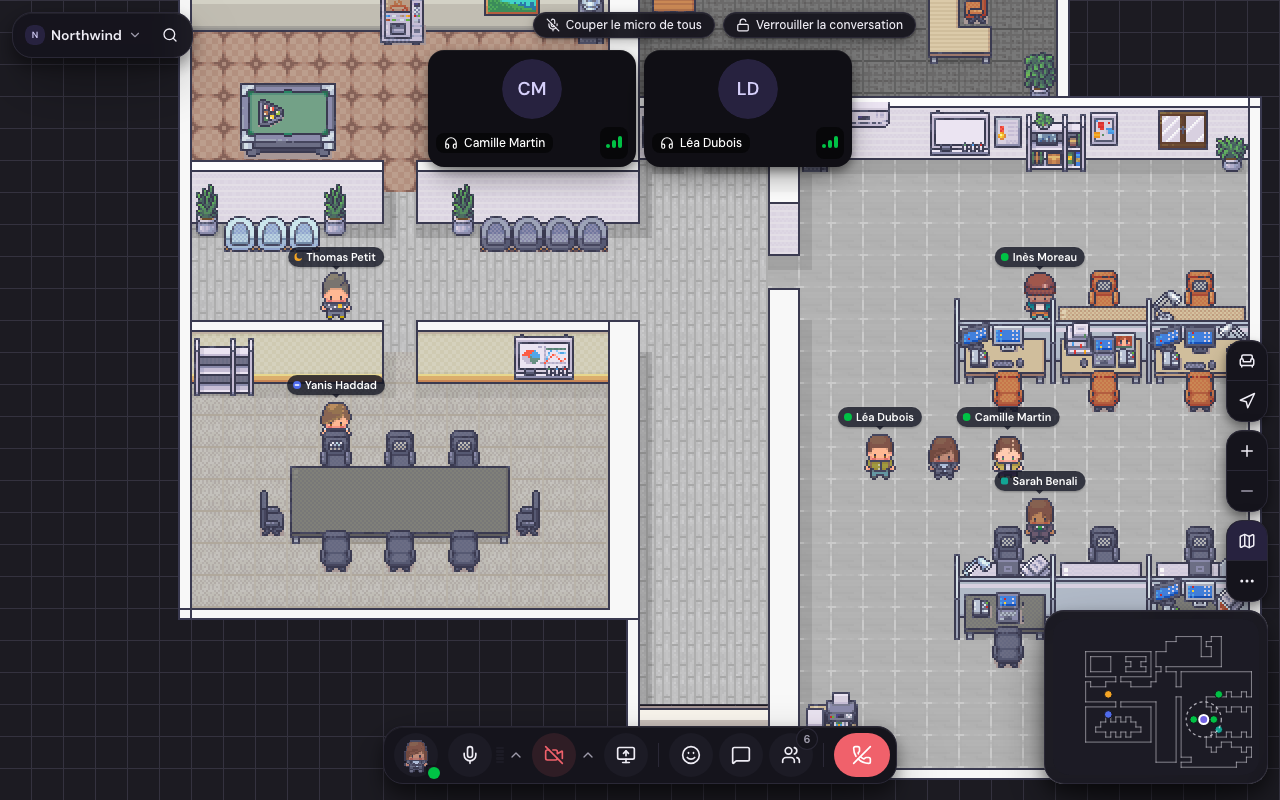
Task: Leave the conversation with red phone button
Action: (x=862, y=755)
